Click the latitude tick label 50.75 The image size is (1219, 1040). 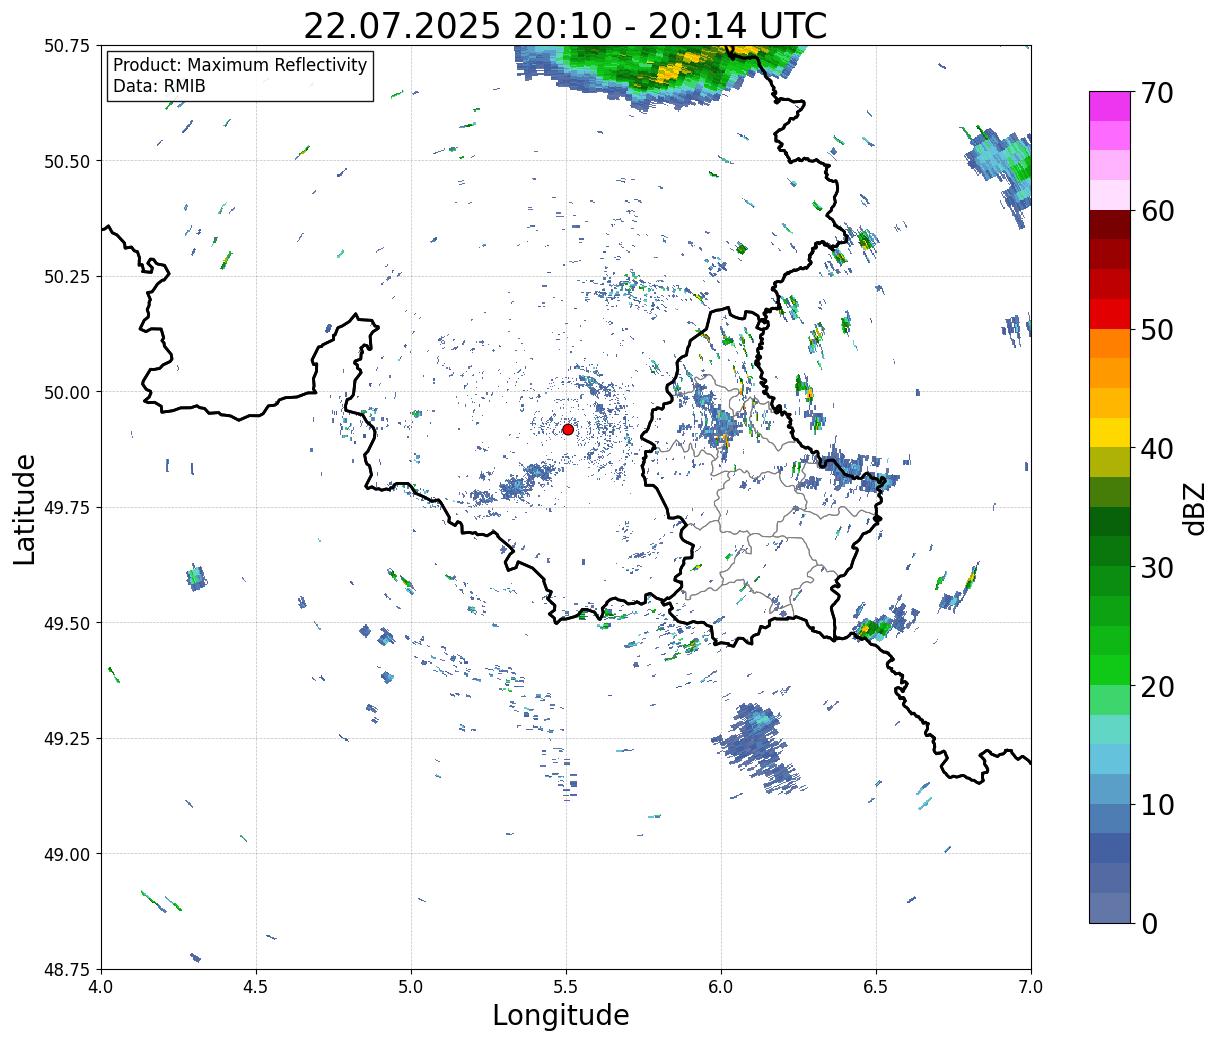[x=66, y=46]
